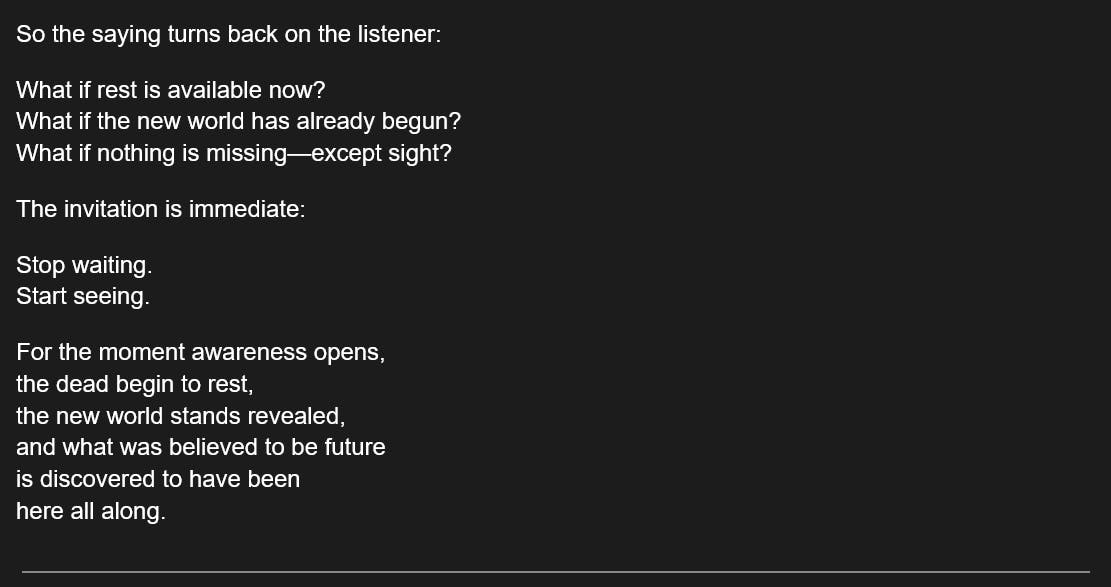The image size is (1111, 587).
Task: Click the "Stop waiting." line
Action: coord(84,265)
